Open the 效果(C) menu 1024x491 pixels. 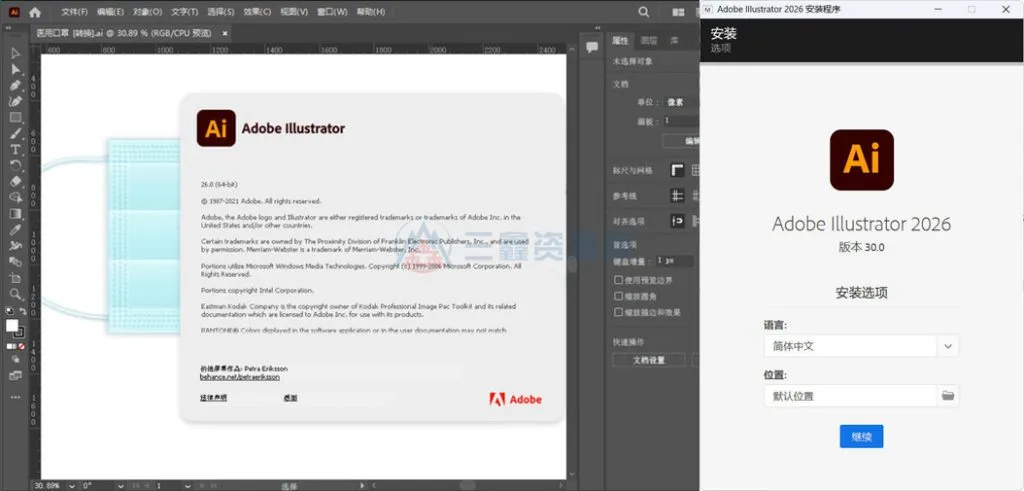(257, 12)
